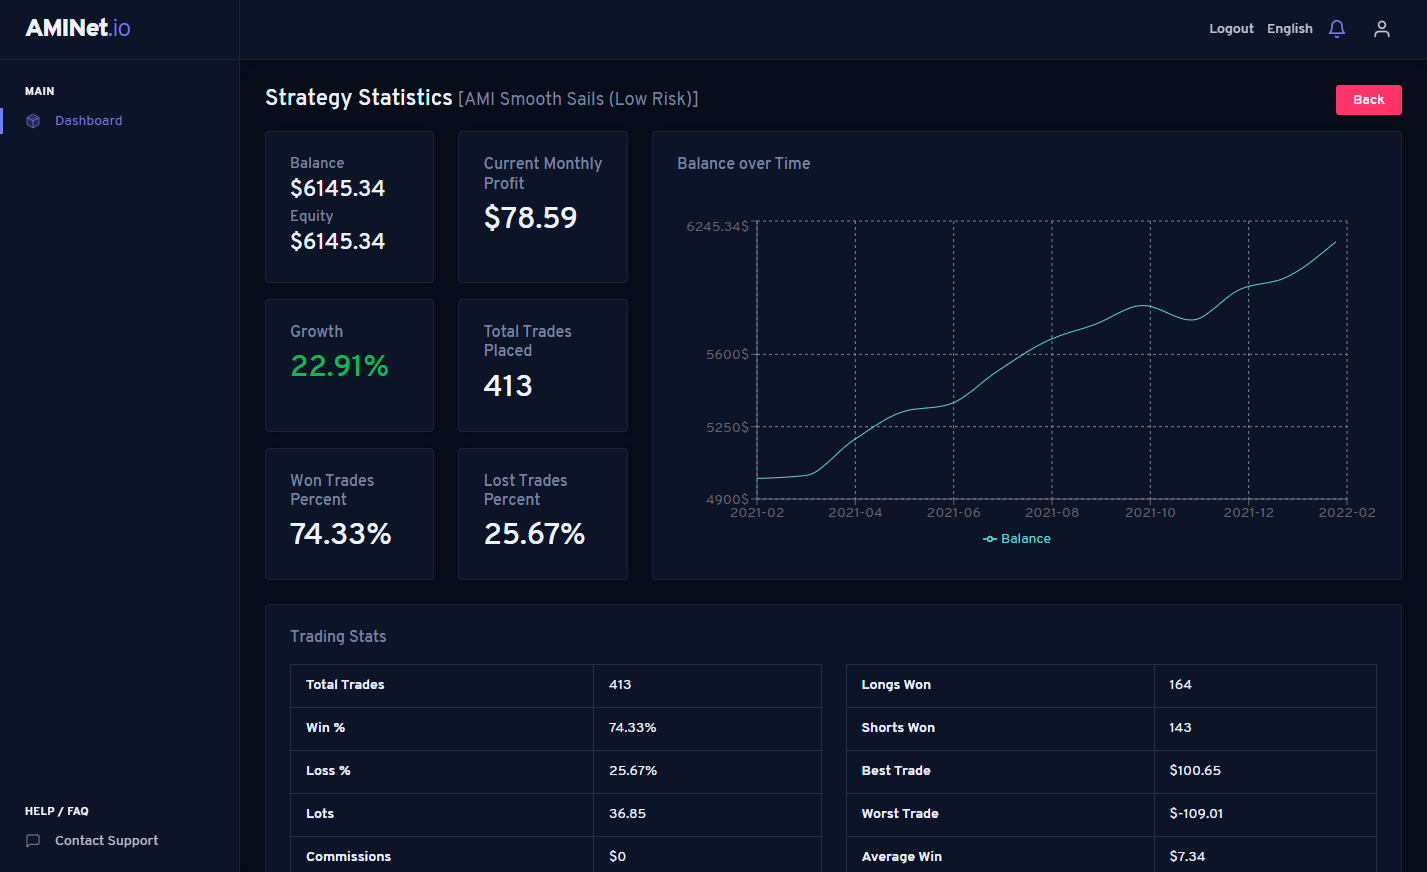Click the Best Trade row label

click(x=896, y=771)
